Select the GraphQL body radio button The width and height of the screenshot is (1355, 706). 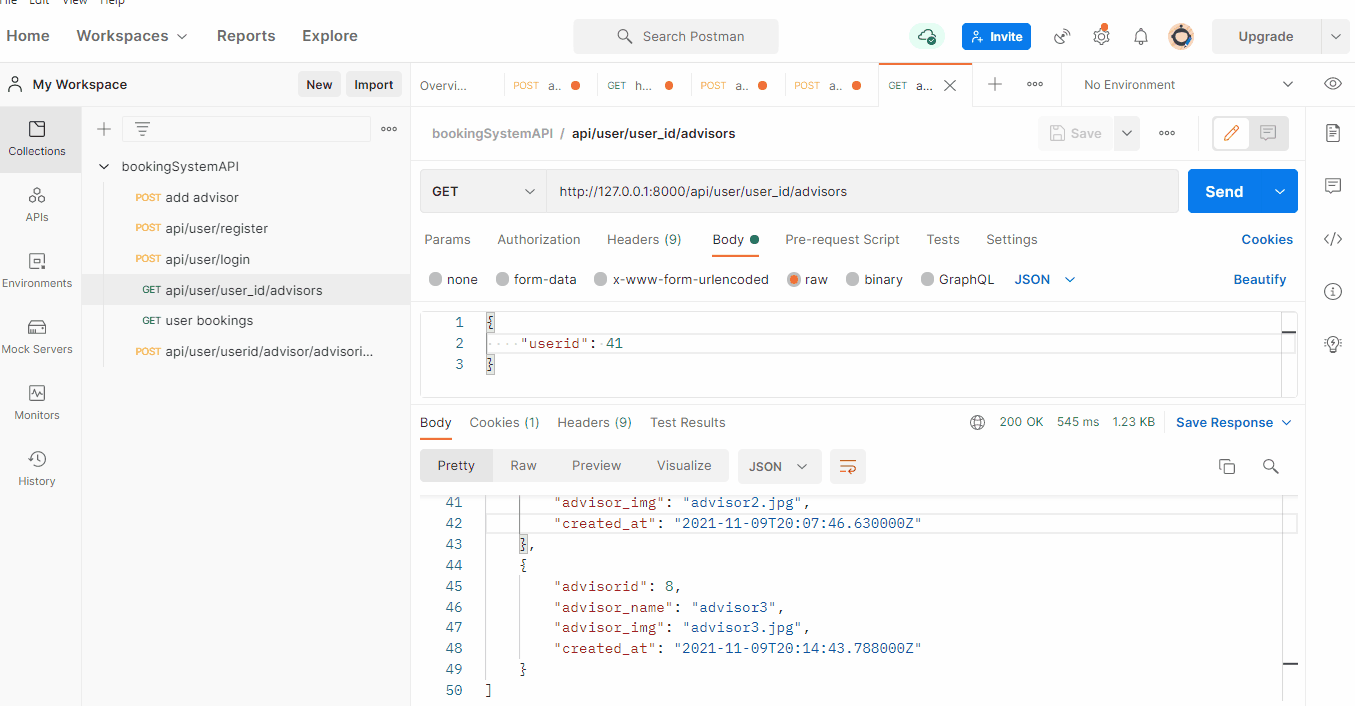click(x=928, y=280)
